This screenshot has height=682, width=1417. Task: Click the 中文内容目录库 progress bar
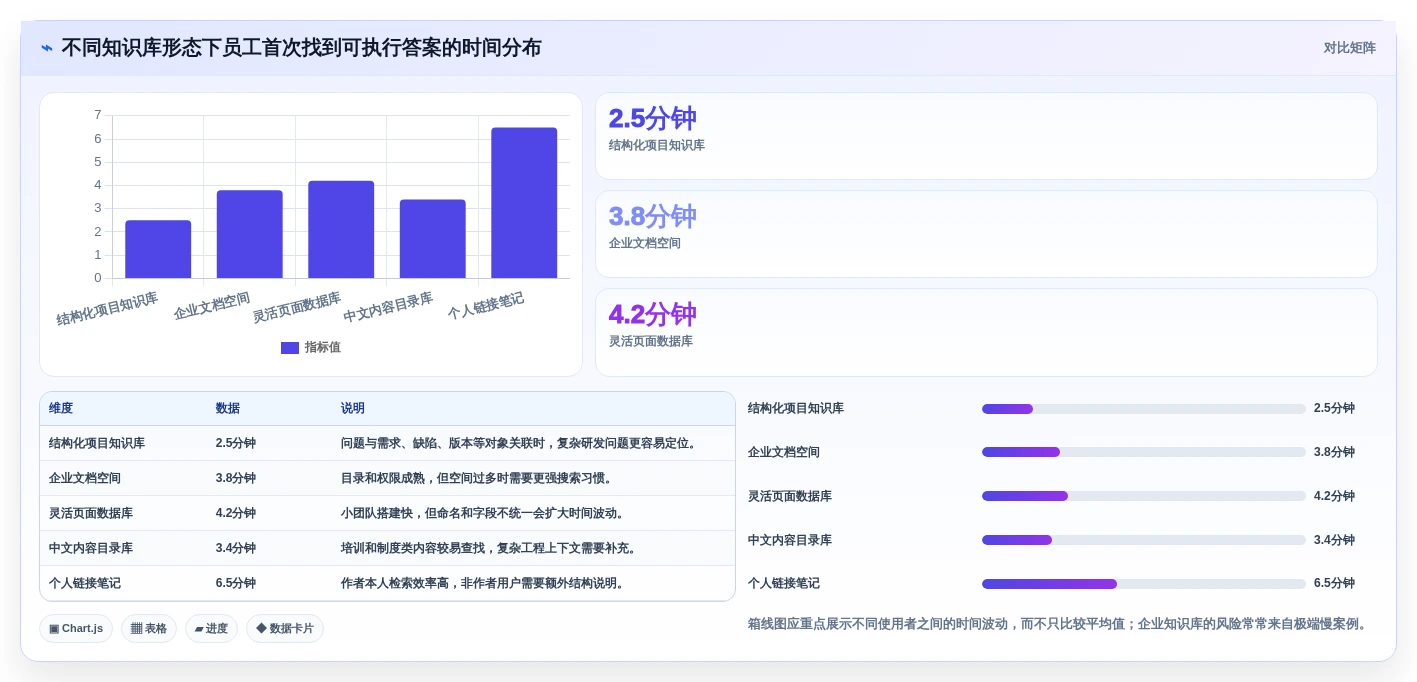click(1144, 540)
